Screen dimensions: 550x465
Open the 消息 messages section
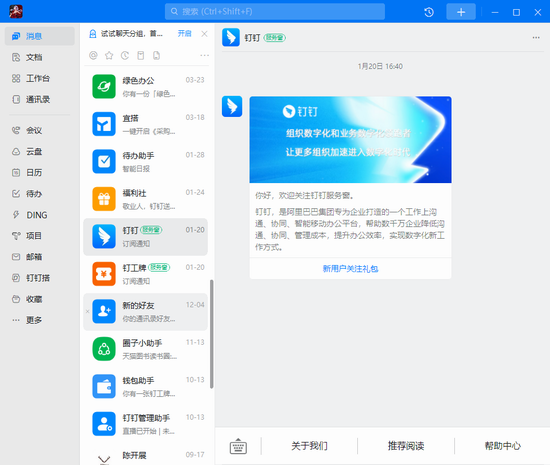(x=40, y=36)
